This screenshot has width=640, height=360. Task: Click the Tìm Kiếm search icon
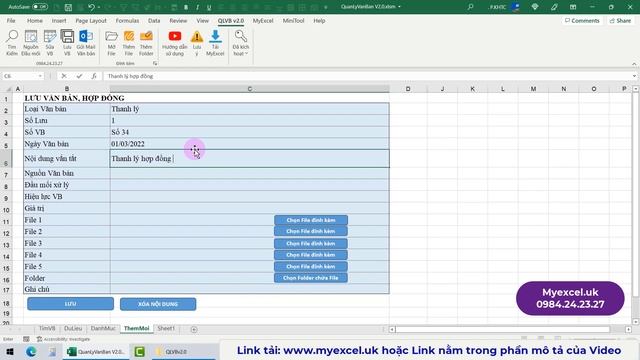click(12, 42)
